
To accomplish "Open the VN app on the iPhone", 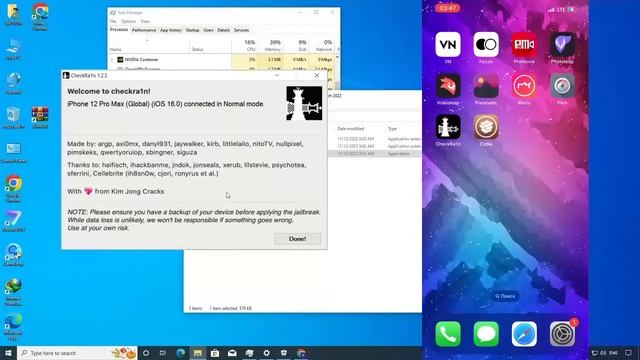I will [x=448, y=44].
